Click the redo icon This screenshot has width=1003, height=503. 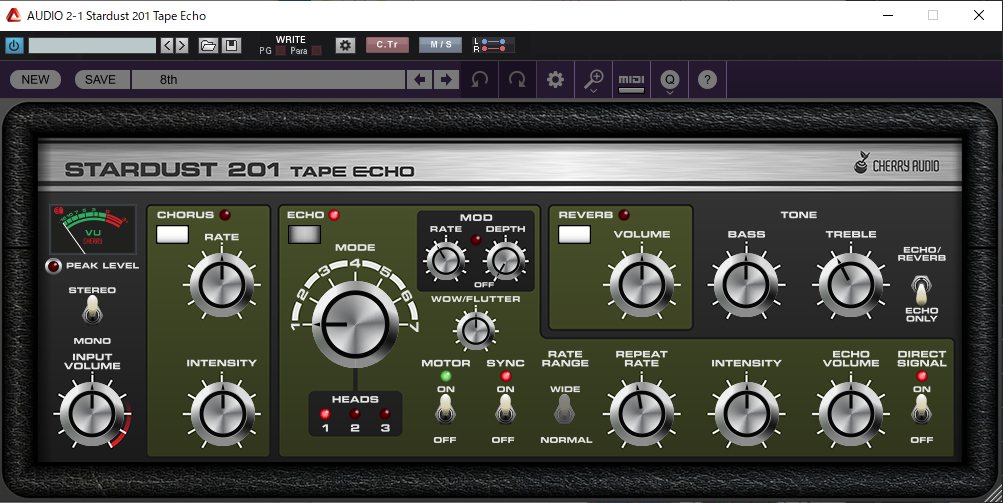tap(517, 79)
